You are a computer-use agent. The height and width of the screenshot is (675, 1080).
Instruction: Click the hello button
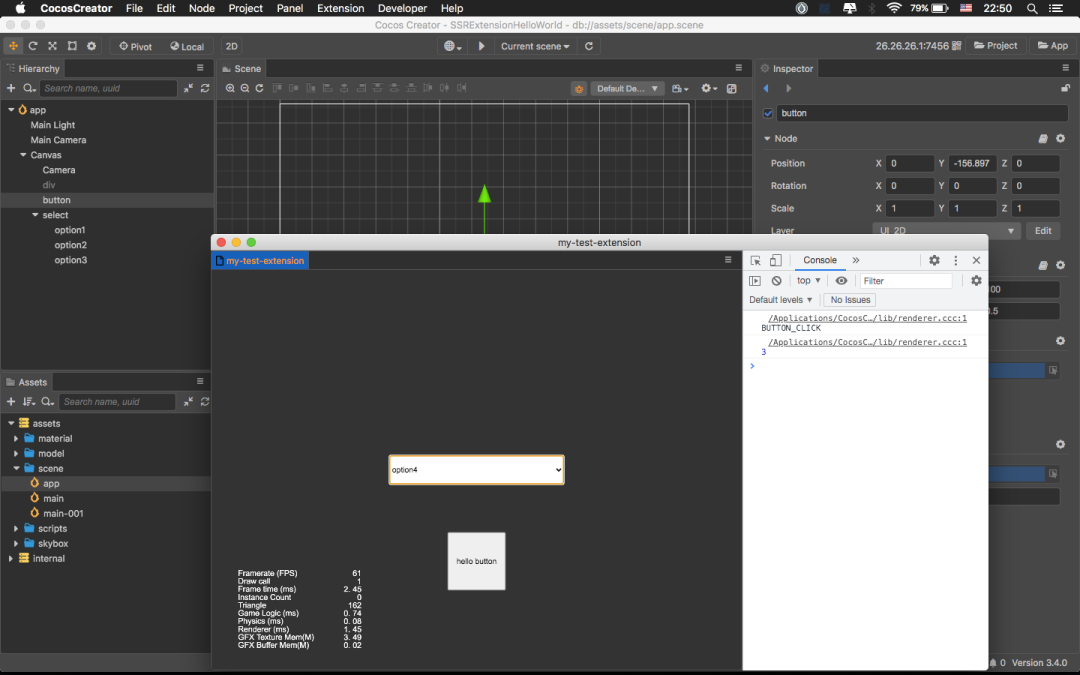(x=476, y=561)
